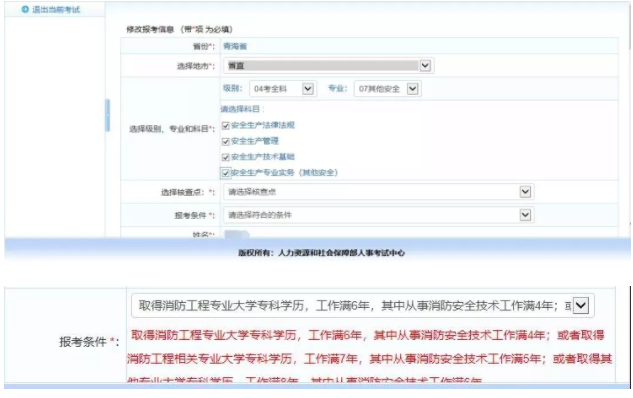633x398 pixels.
Task: Click the 请选择科目 label
Action: [x=243, y=109]
